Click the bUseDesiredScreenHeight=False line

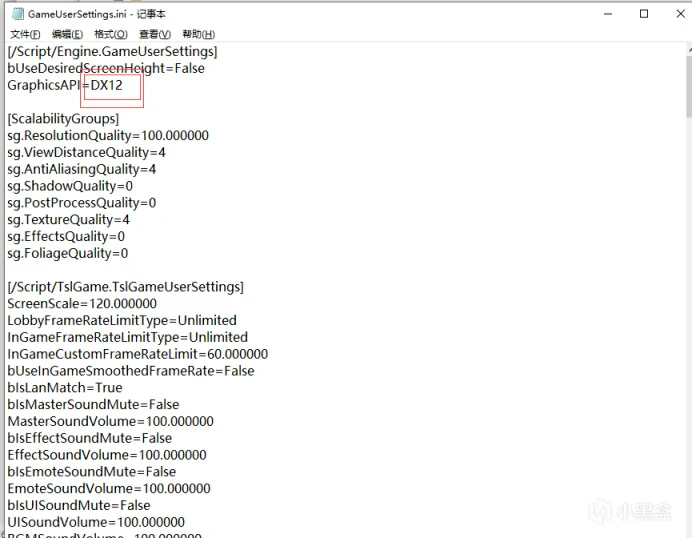[105, 69]
